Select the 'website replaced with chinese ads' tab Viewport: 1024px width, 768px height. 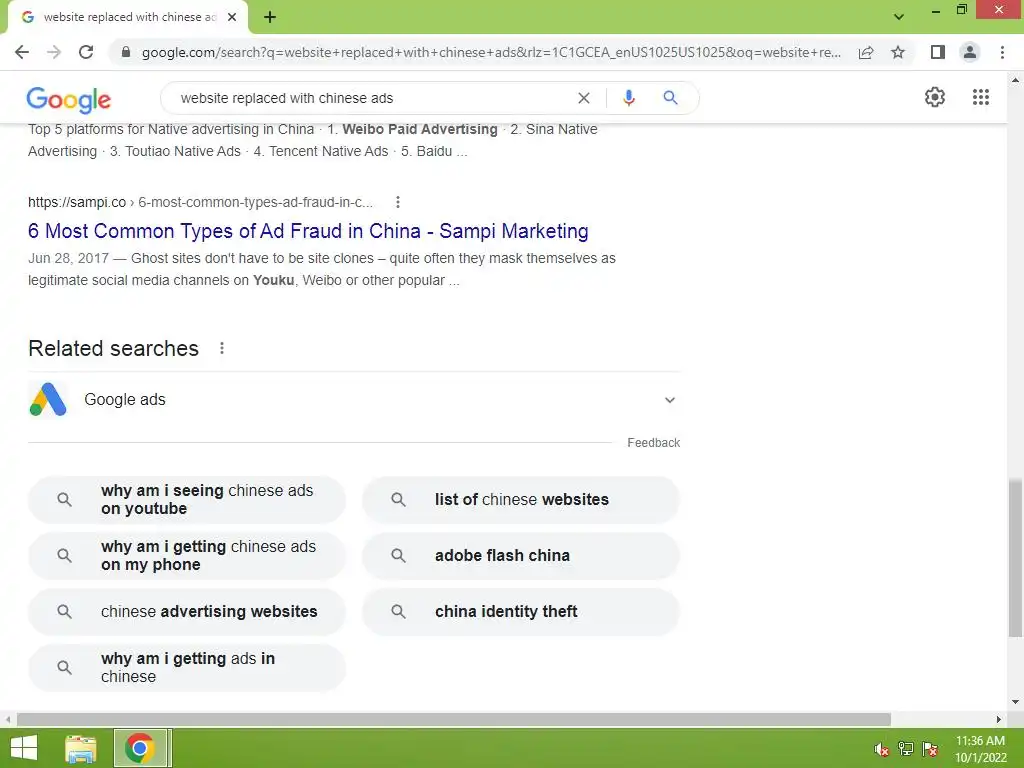128,17
